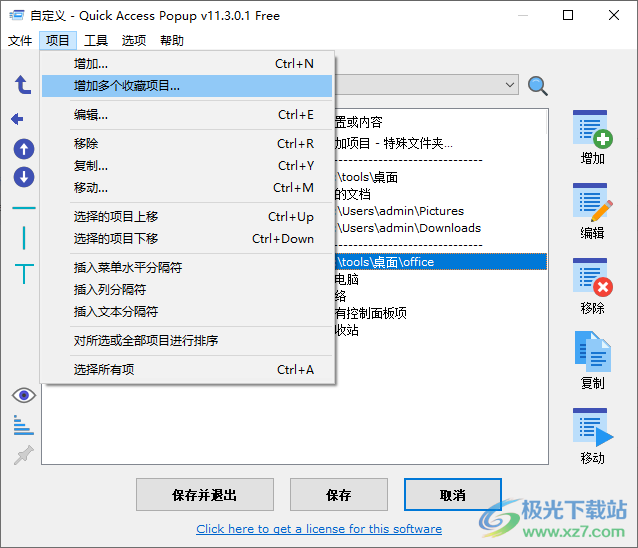Choose 插入列分隔符 menu entry
638x548 pixels.
coord(187,289)
